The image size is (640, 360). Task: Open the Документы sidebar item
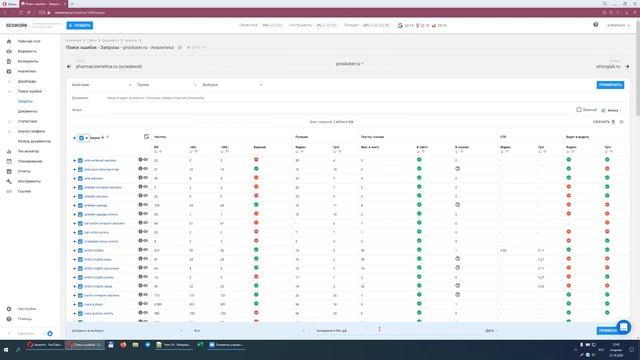(x=27, y=111)
